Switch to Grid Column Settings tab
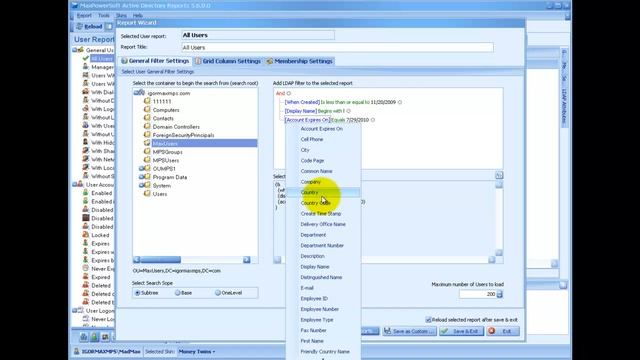The image size is (640, 360). [228, 61]
